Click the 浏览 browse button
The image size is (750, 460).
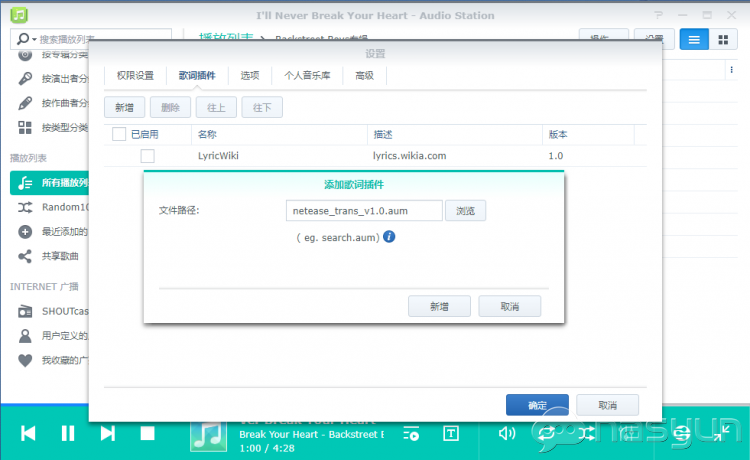click(465, 211)
